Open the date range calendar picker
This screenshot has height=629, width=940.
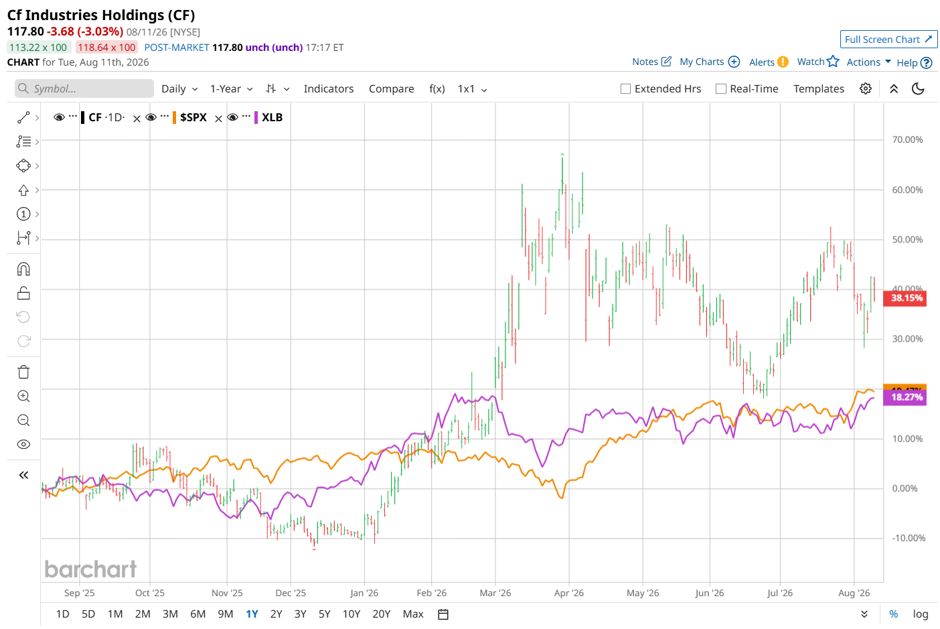click(x=443, y=614)
